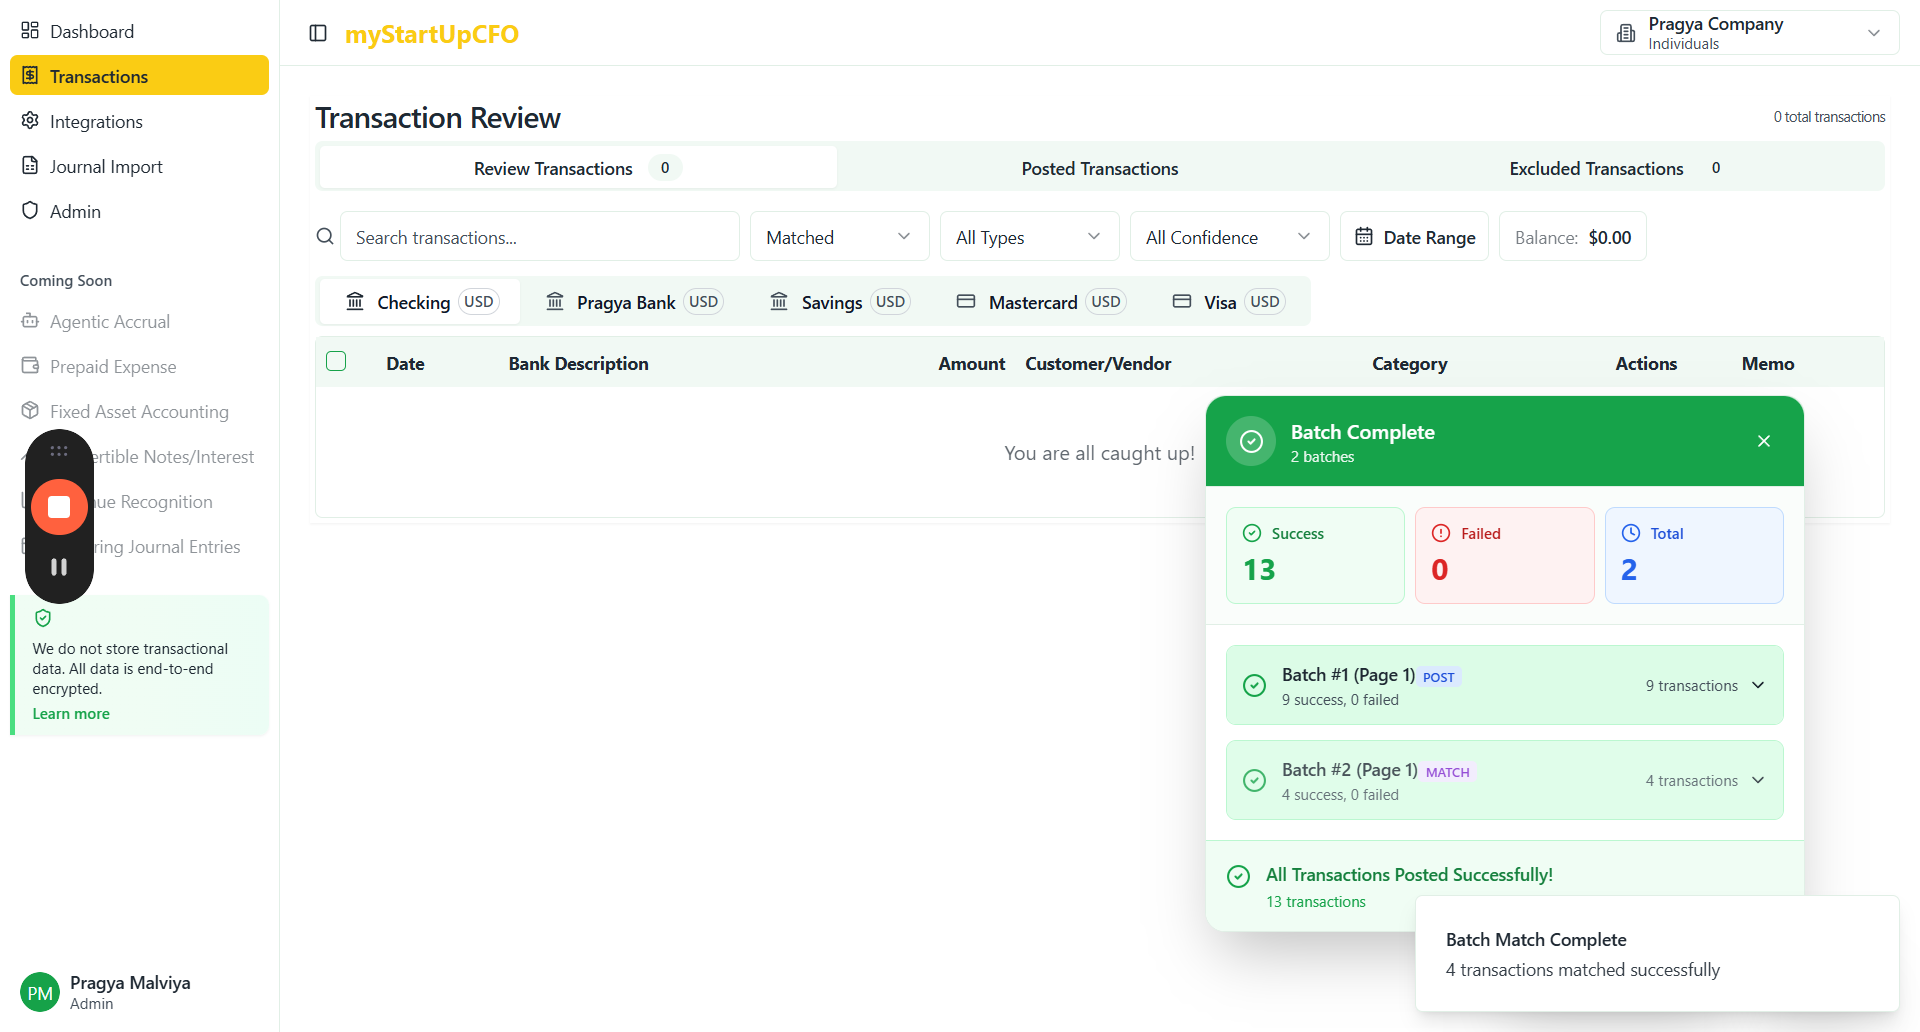Open Admin shield icon
Image resolution: width=1920 pixels, height=1032 pixels.
(x=30, y=211)
